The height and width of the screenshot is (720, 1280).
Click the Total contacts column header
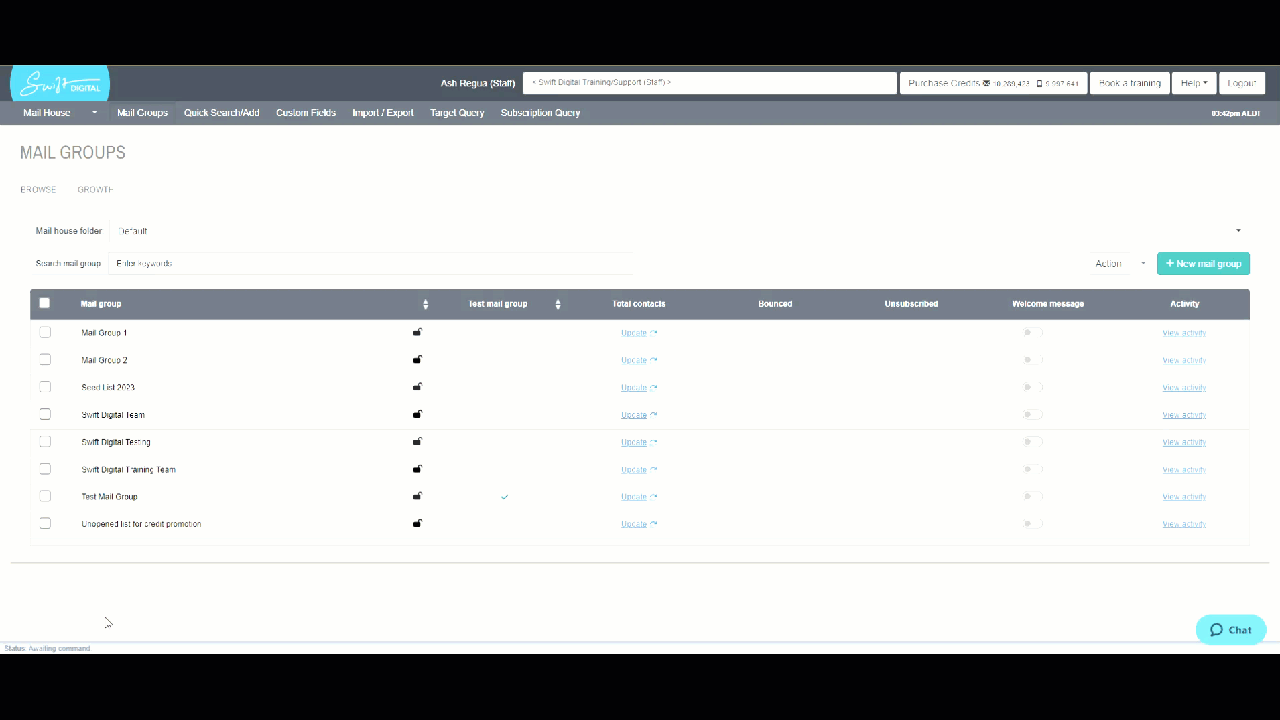point(639,304)
